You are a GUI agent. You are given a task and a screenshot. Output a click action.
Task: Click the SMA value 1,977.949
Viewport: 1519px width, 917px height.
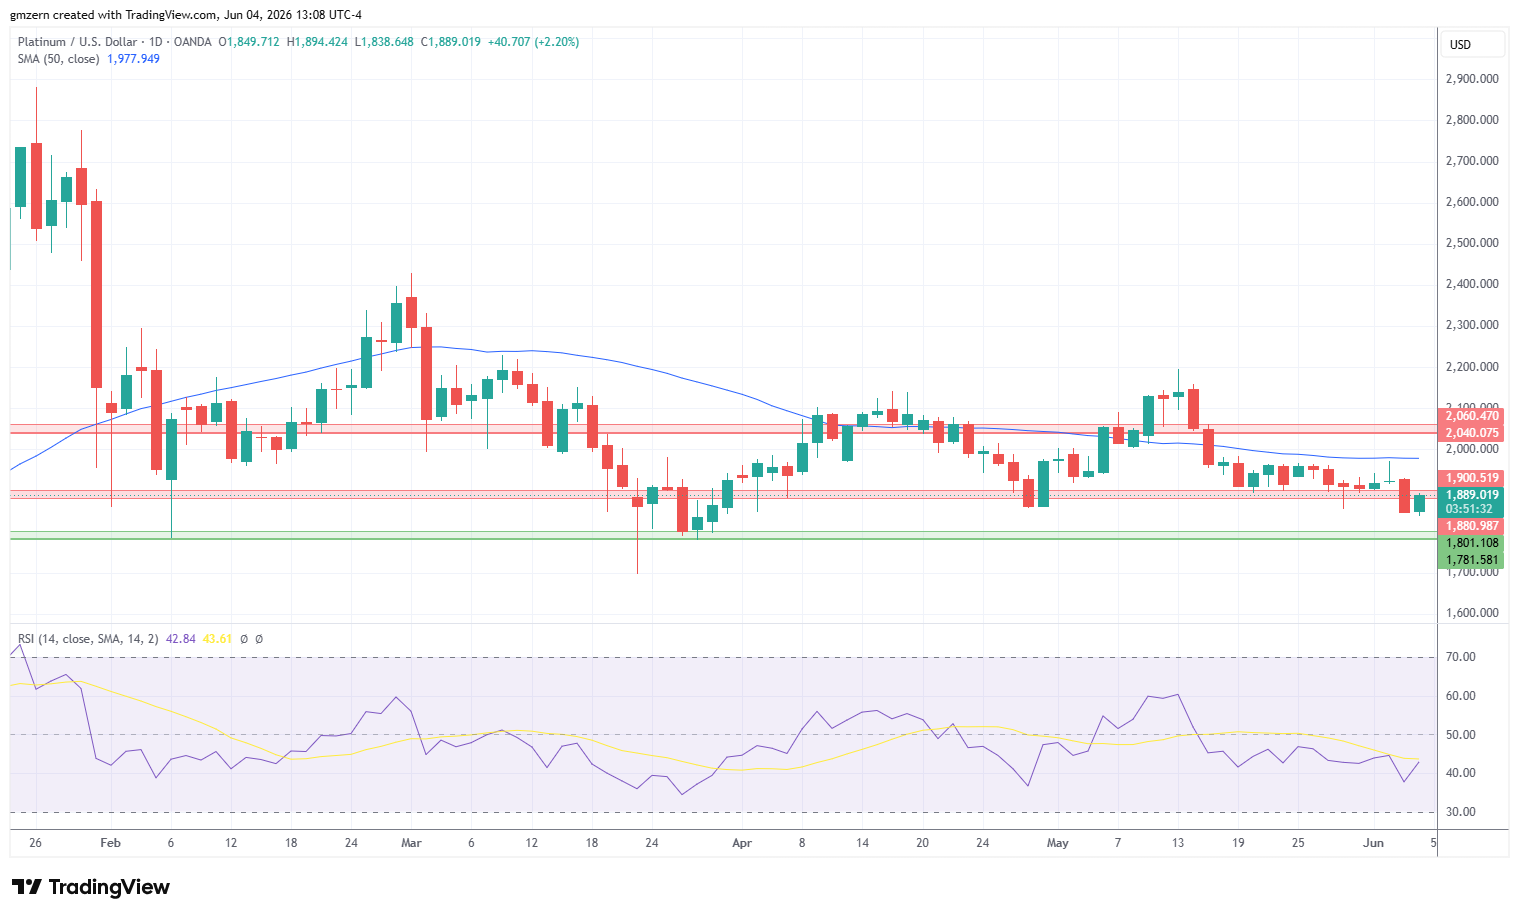(x=133, y=59)
